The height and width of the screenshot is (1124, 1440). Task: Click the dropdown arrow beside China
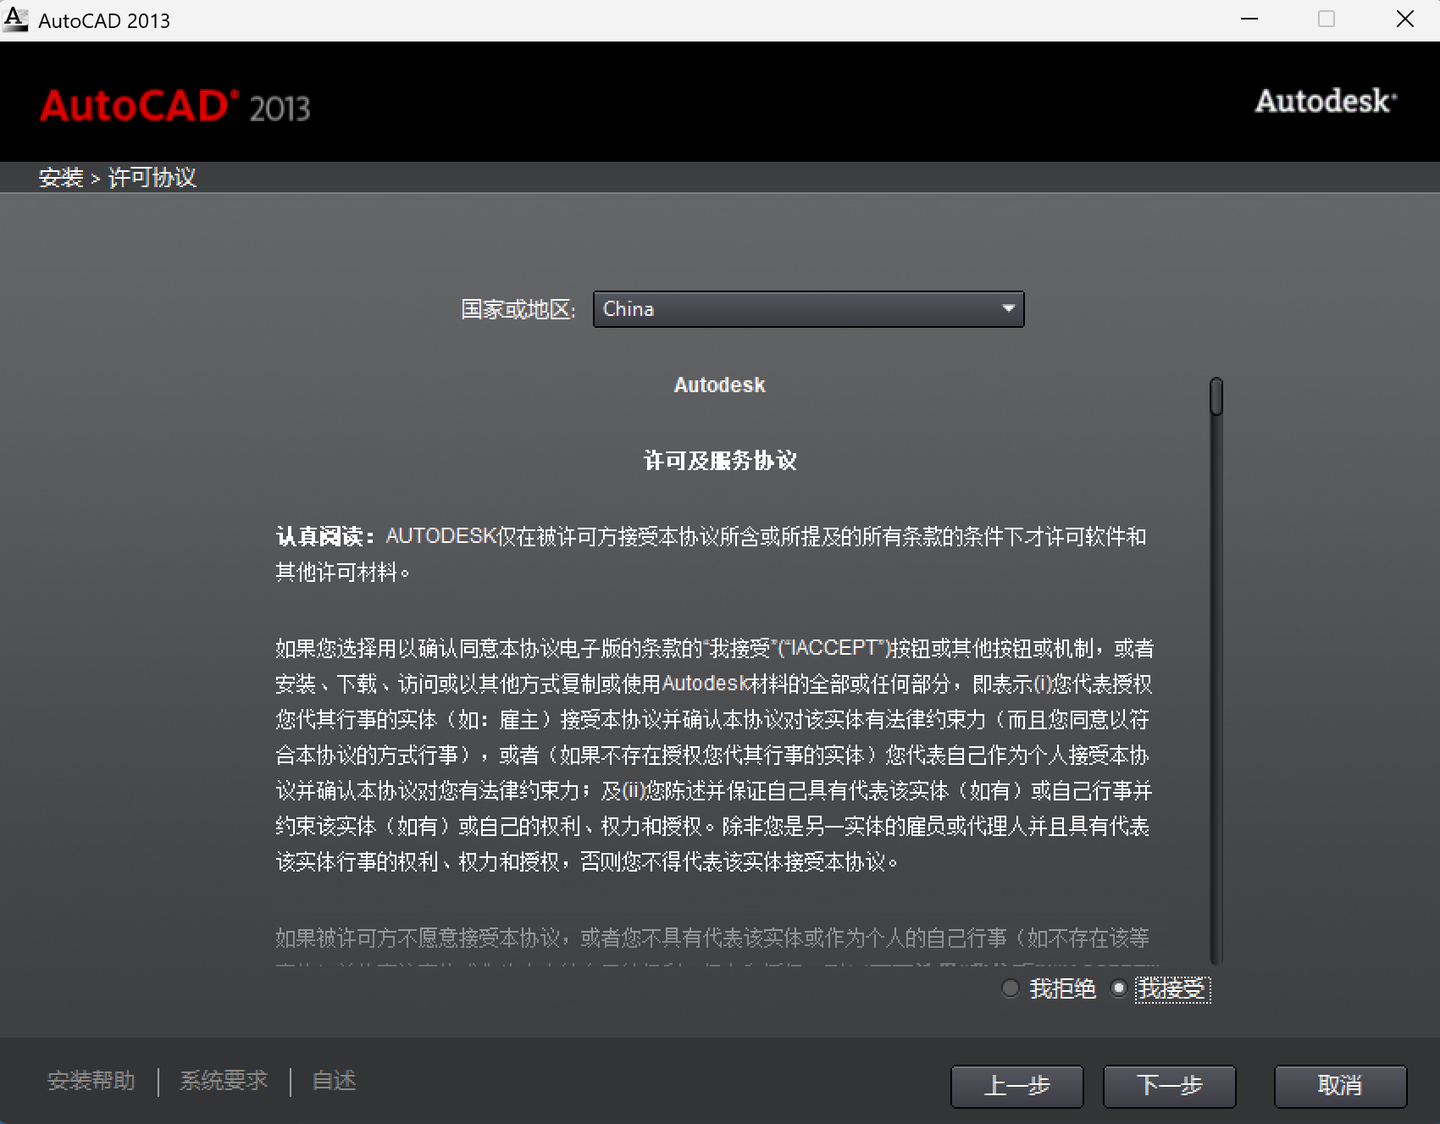click(1007, 309)
